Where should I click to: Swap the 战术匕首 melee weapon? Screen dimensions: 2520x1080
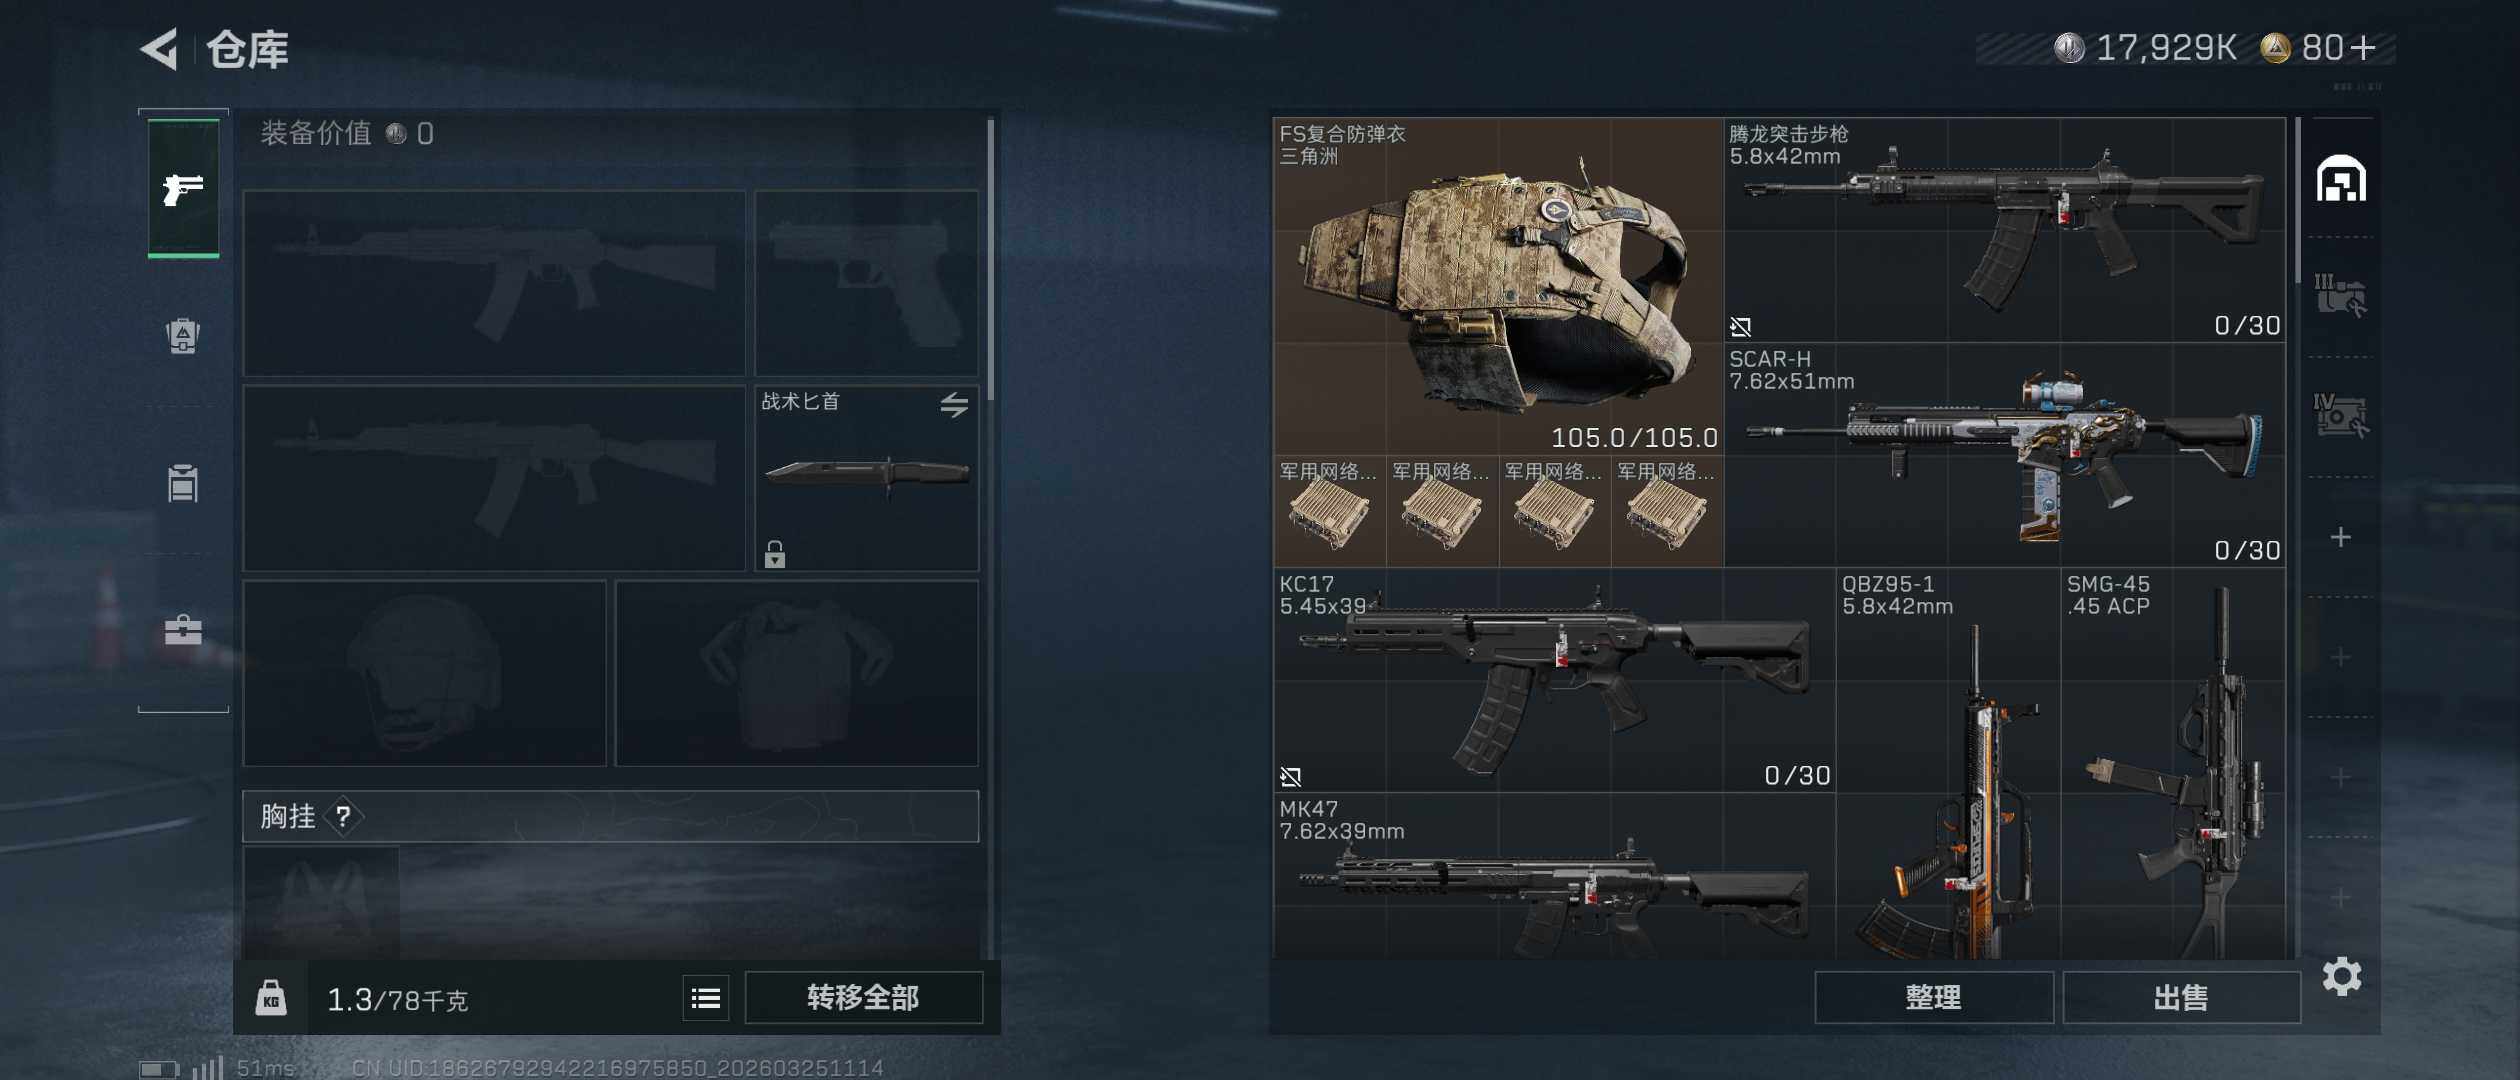point(954,405)
